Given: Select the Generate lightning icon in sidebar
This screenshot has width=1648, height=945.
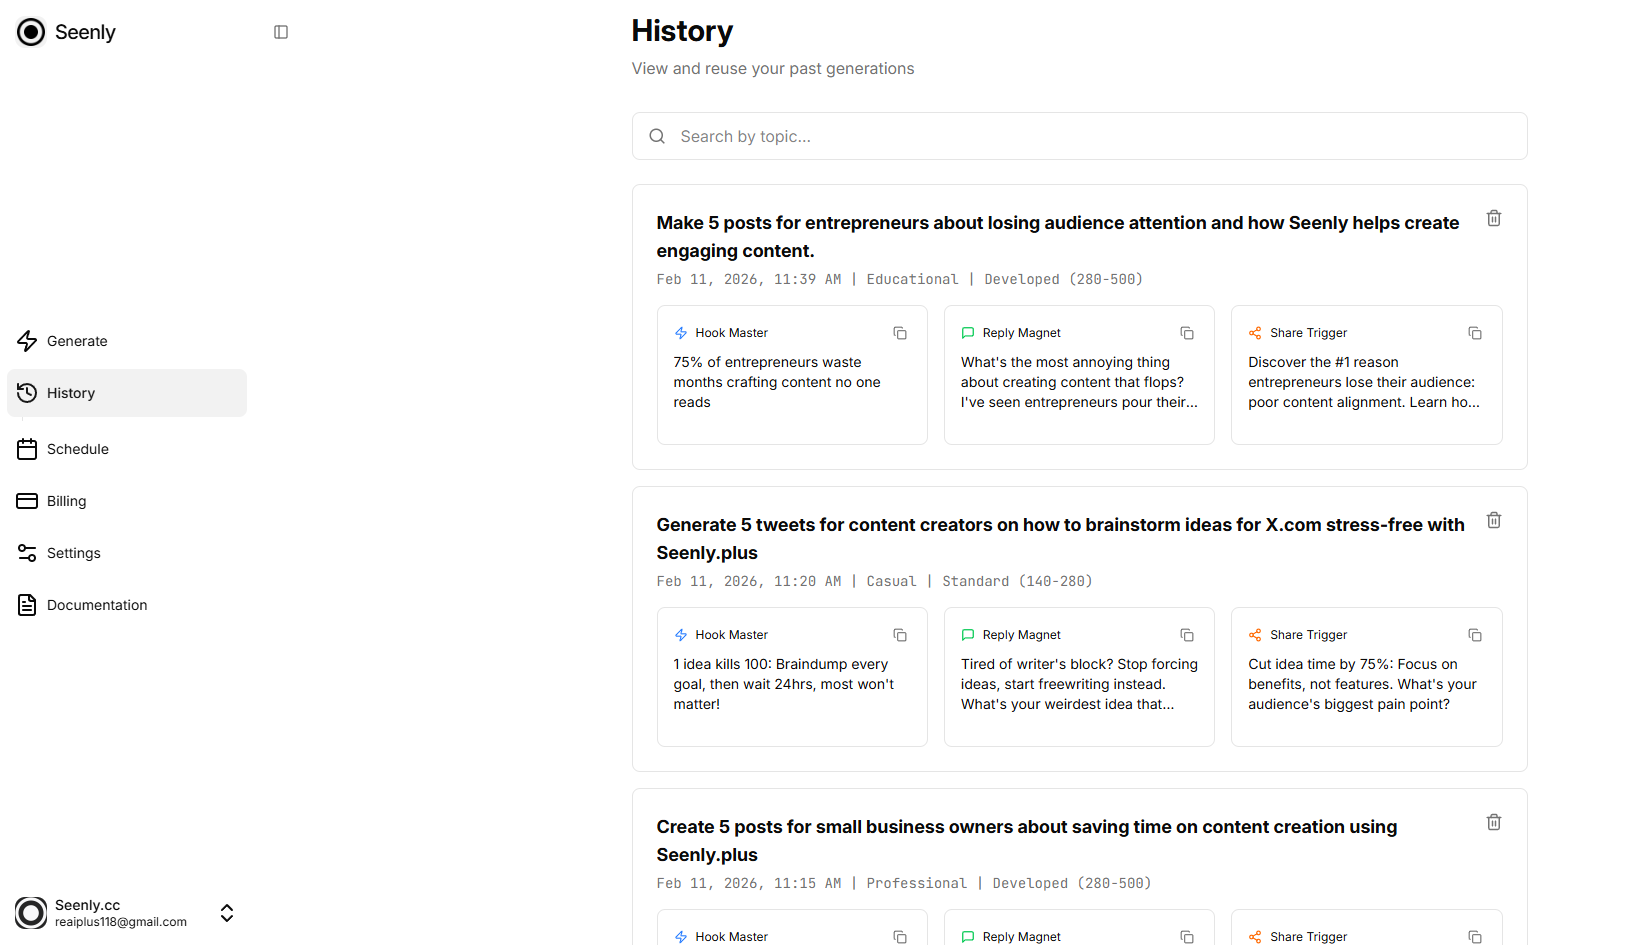Looking at the screenshot, I should click(27, 341).
